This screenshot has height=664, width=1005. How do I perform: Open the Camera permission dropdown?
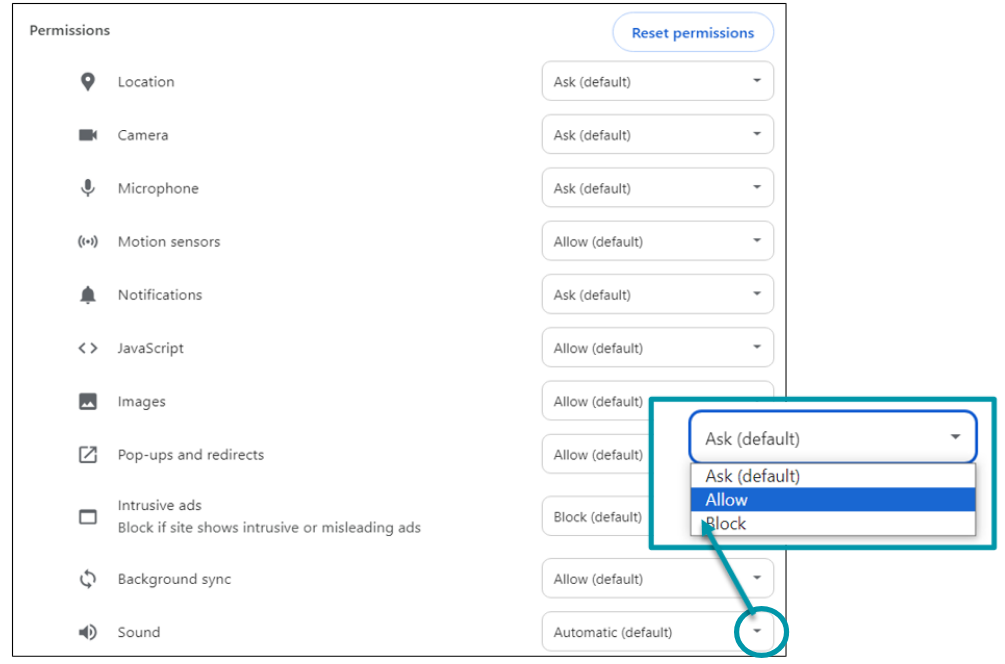click(x=657, y=134)
